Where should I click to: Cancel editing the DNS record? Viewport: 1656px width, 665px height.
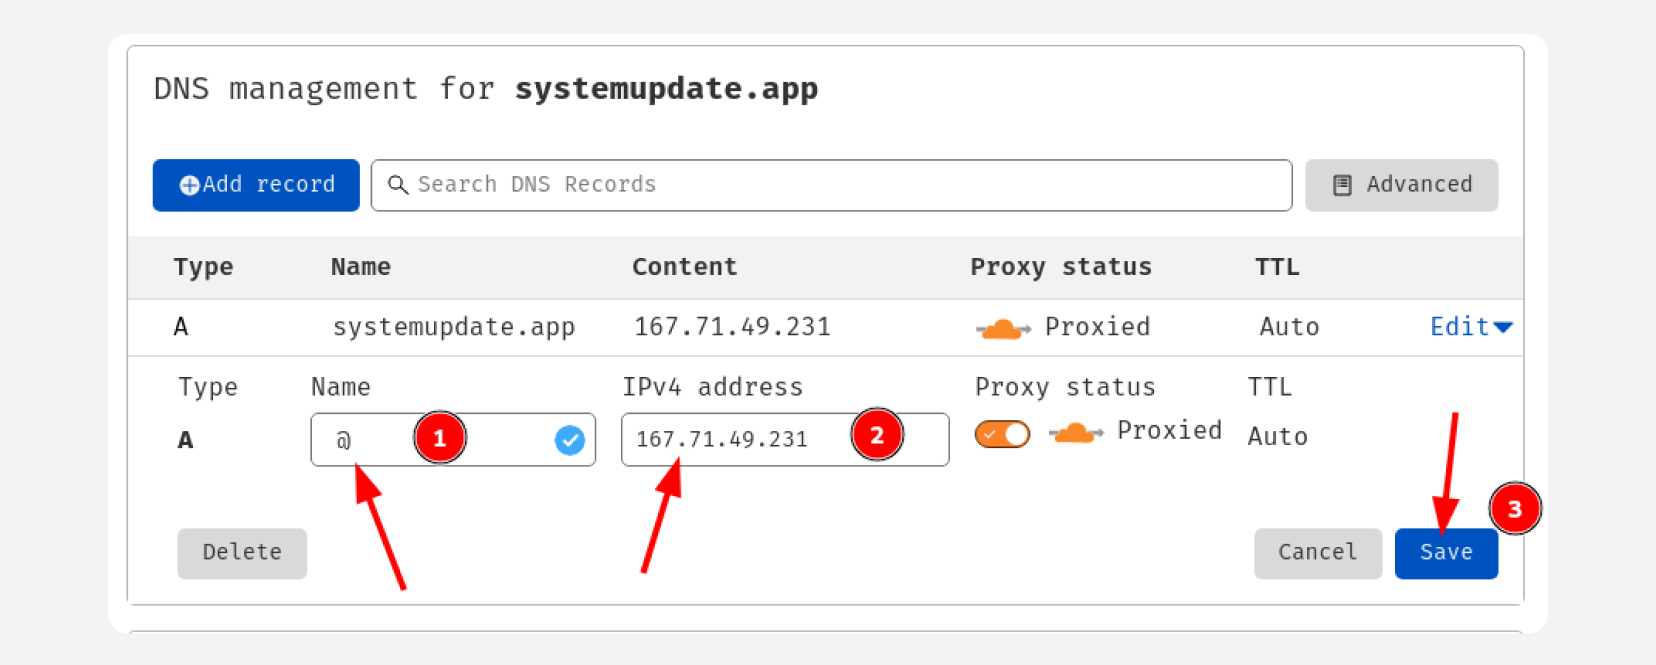click(1318, 553)
